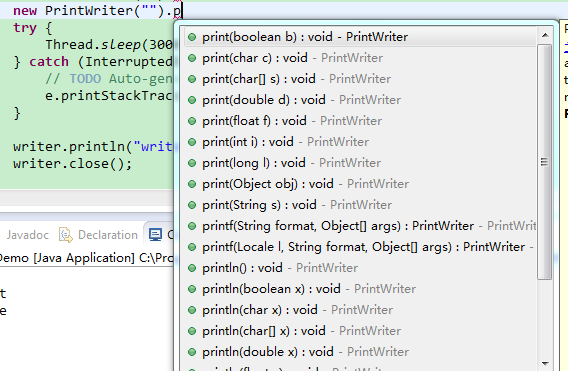568x371 pixels.
Task: Pick println(double x) from the list
Action: pyautogui.click(x=360, y=352)
